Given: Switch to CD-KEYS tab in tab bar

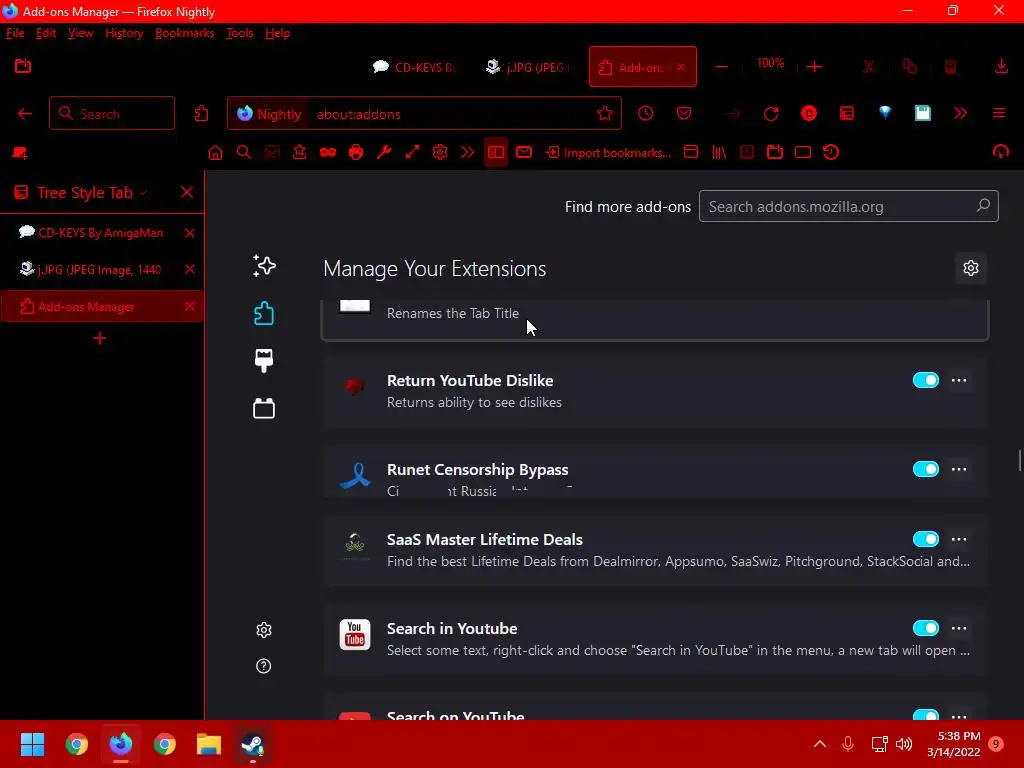Looking at the screenshot, I should 413,67.
